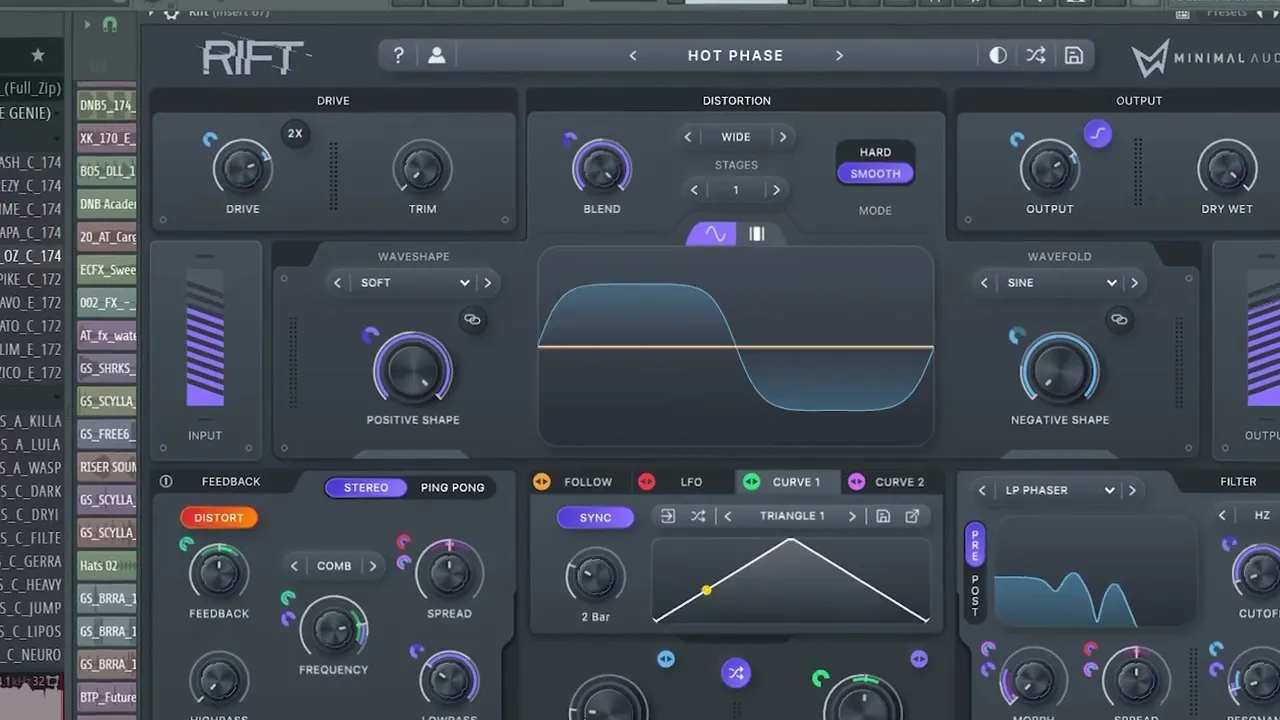This screenshot has height=720, width=1280.
Task: Toggle the PRE/POST filter routing switch
Action: click(x=975, y=570)
